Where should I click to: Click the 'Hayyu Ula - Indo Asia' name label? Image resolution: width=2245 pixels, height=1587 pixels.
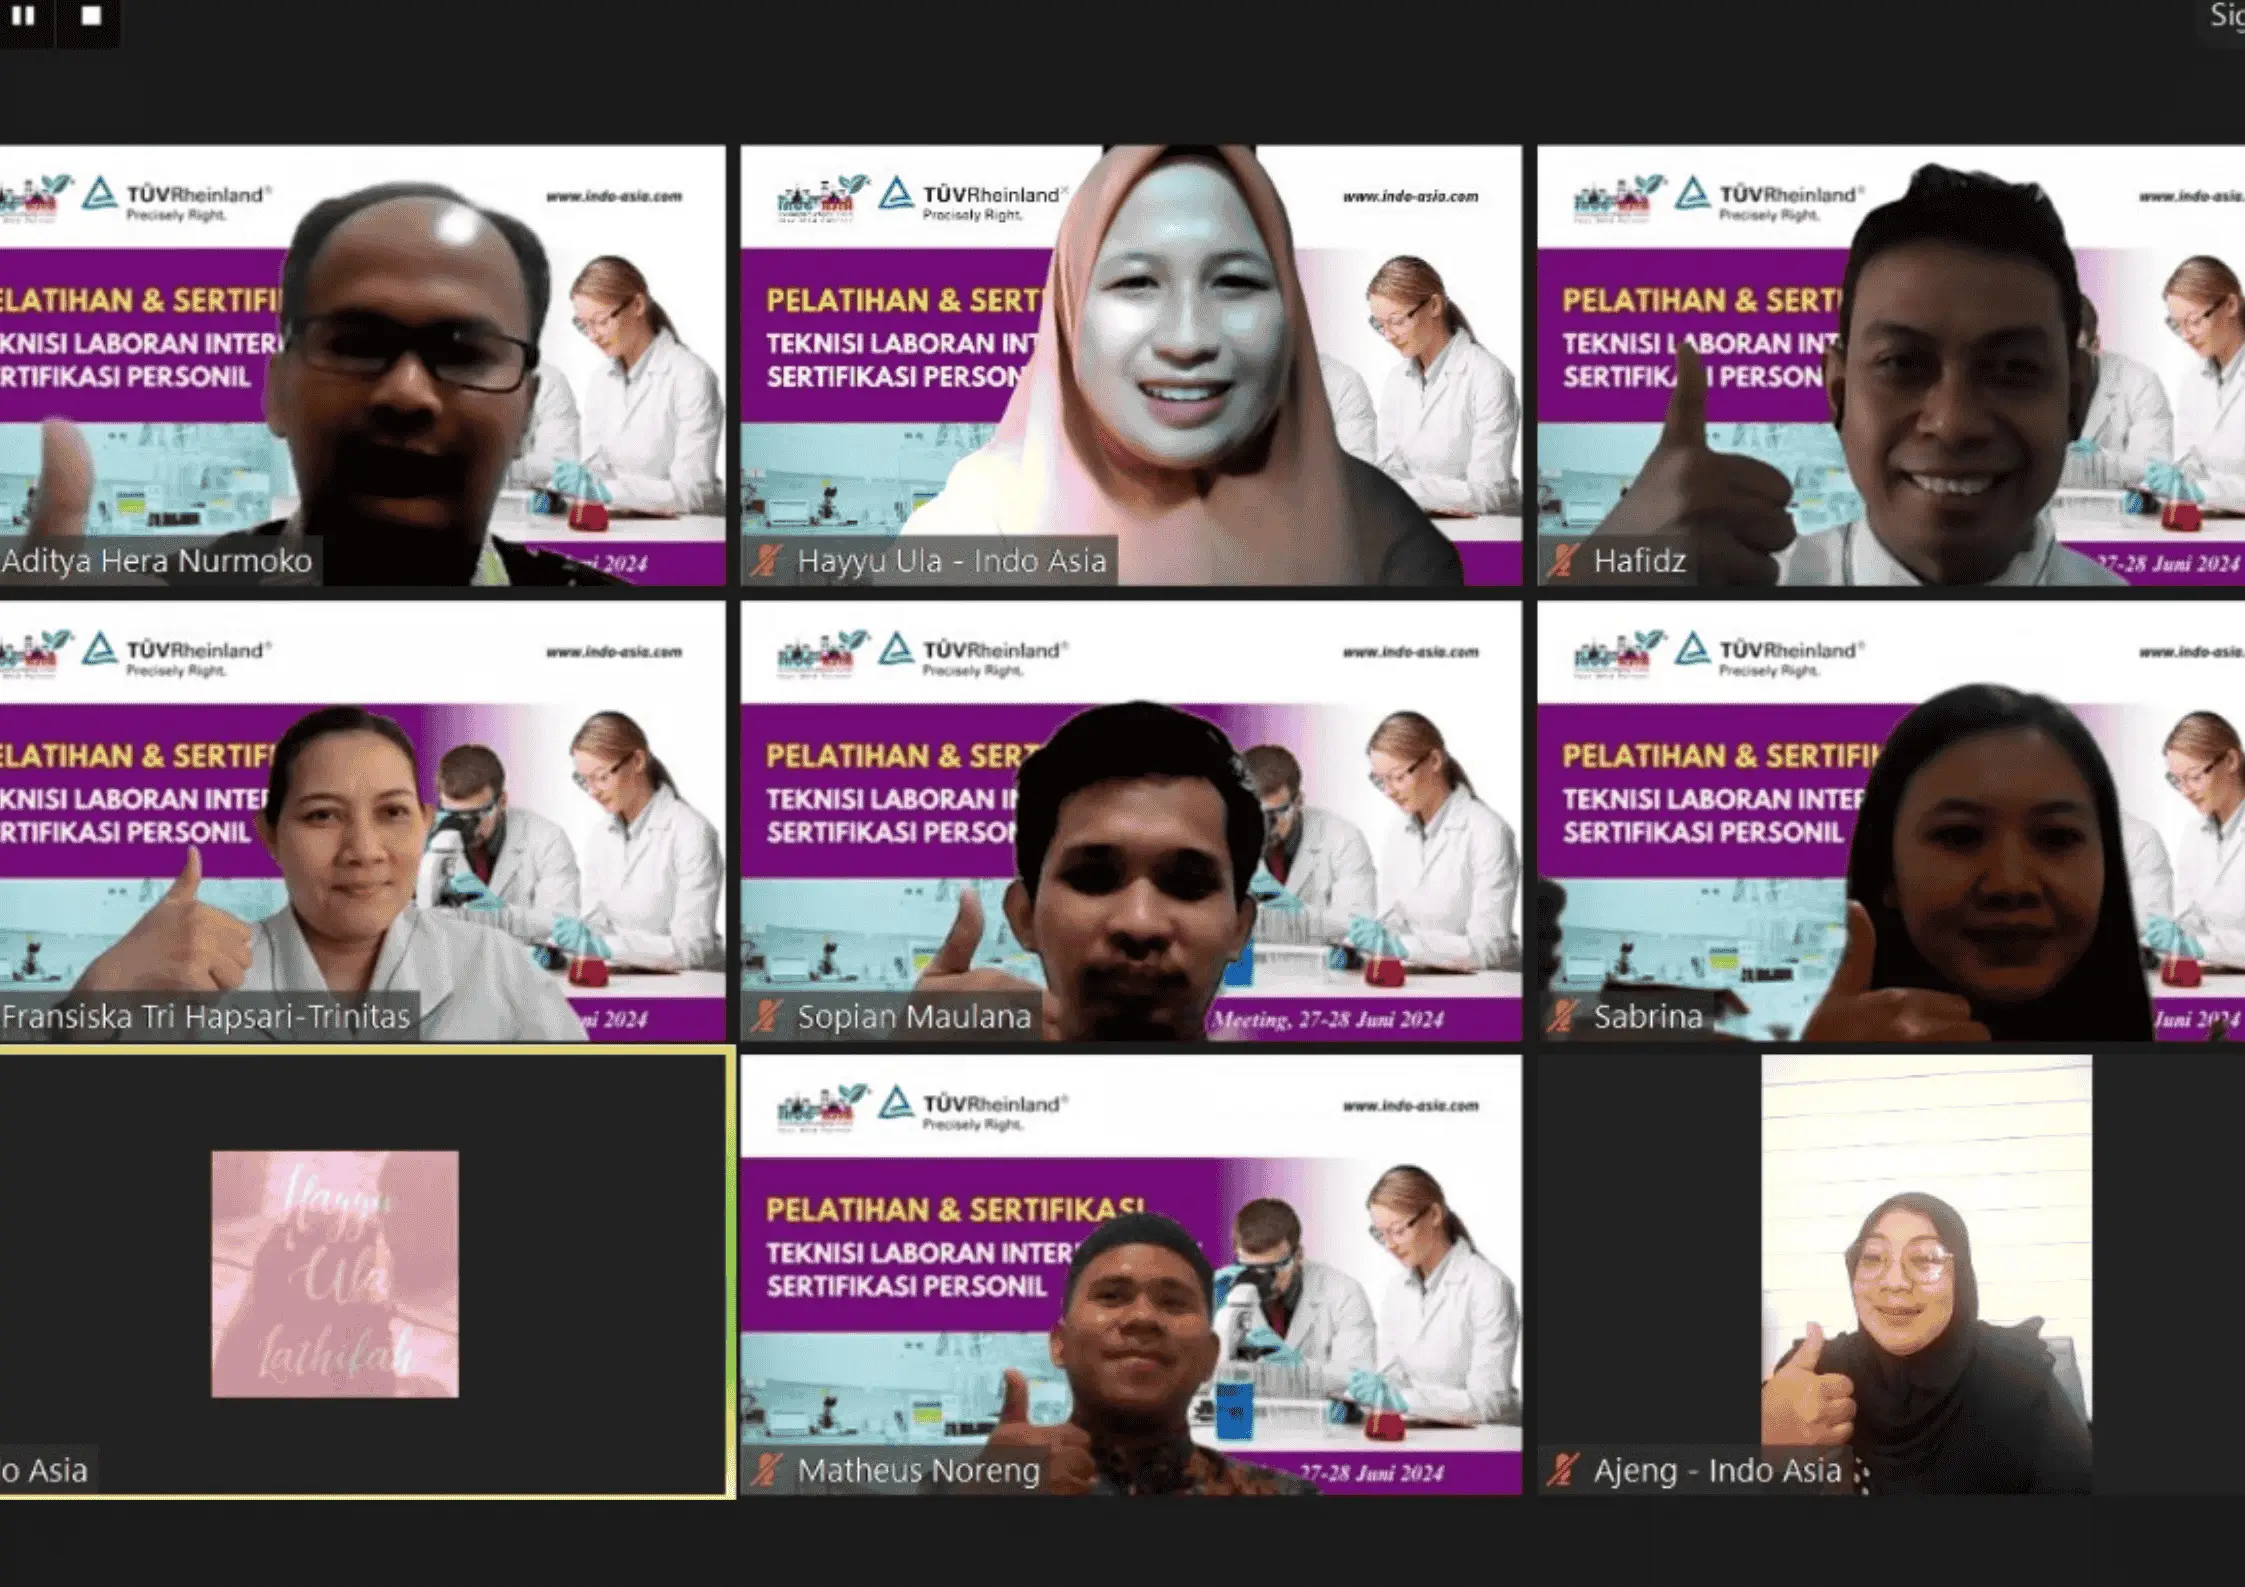952,561
